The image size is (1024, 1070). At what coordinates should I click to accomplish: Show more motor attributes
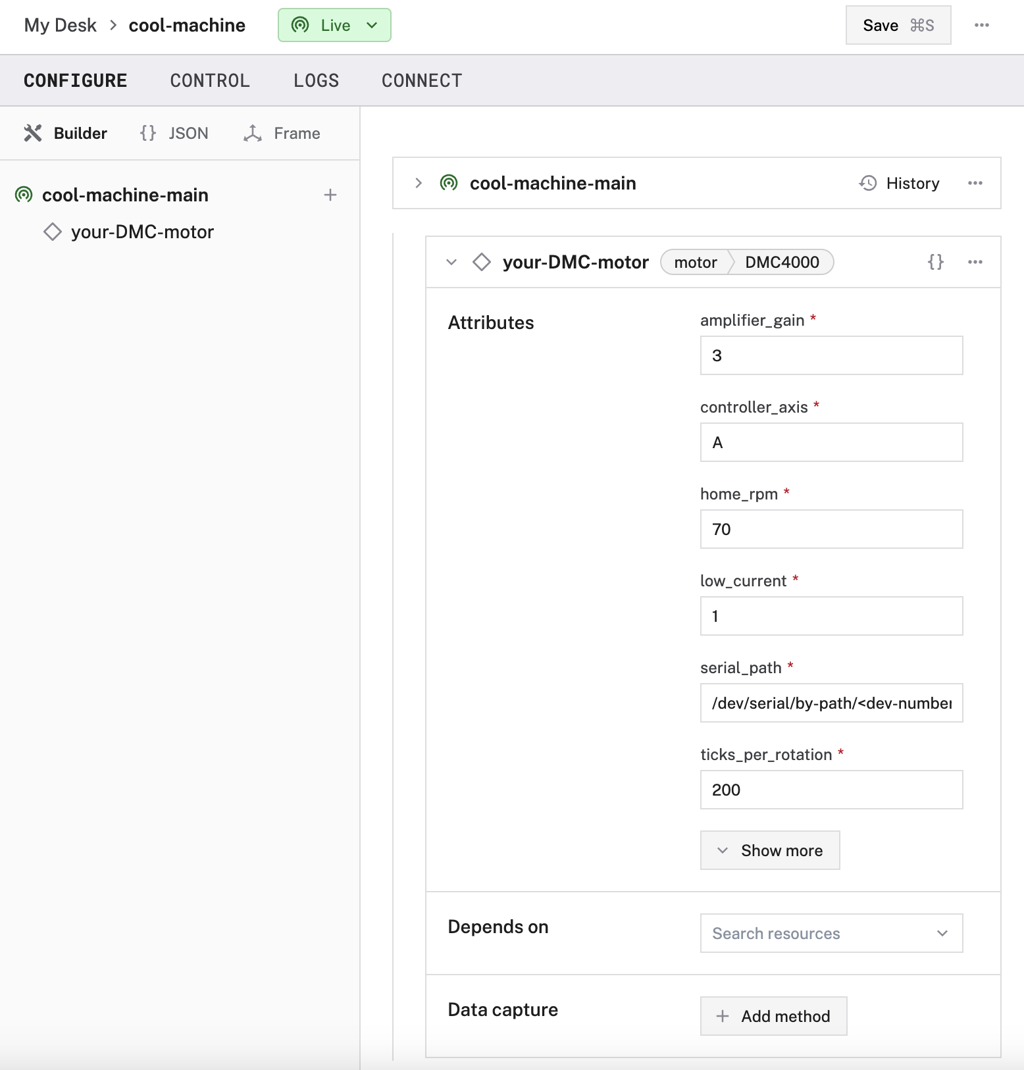769,850
